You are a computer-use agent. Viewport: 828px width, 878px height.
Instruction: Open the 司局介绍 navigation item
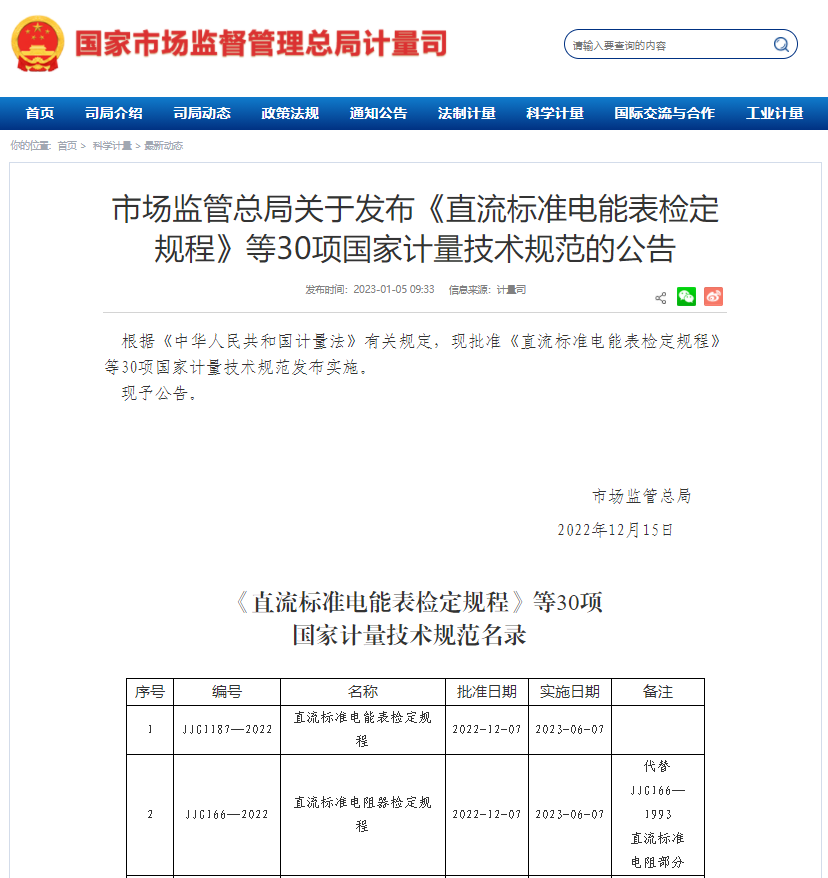tap(114, 113)
